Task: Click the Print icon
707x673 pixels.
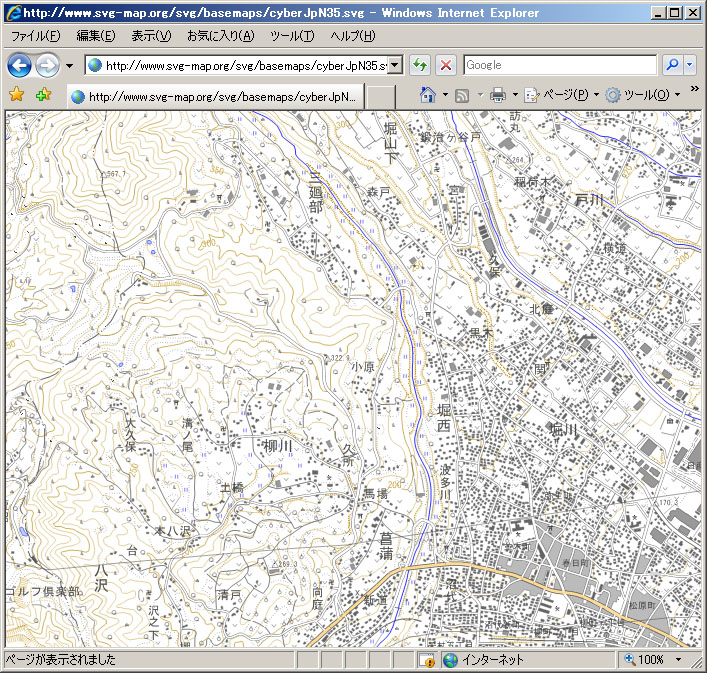Action: [x=497, y=95]
